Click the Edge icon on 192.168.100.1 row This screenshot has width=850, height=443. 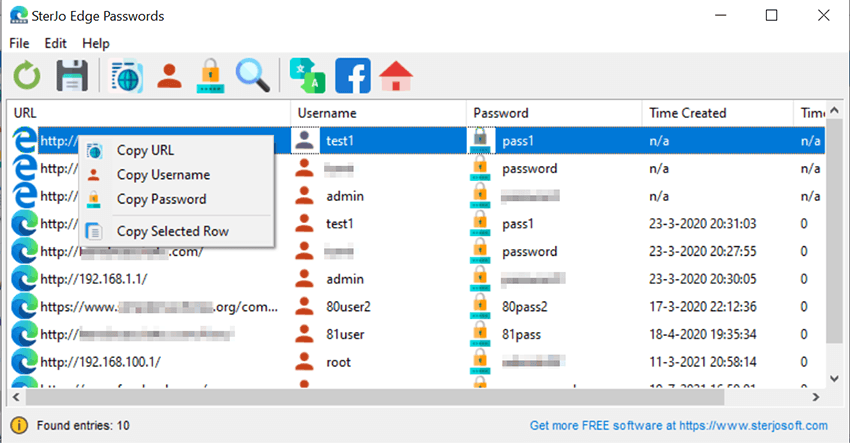click(24, 362)
